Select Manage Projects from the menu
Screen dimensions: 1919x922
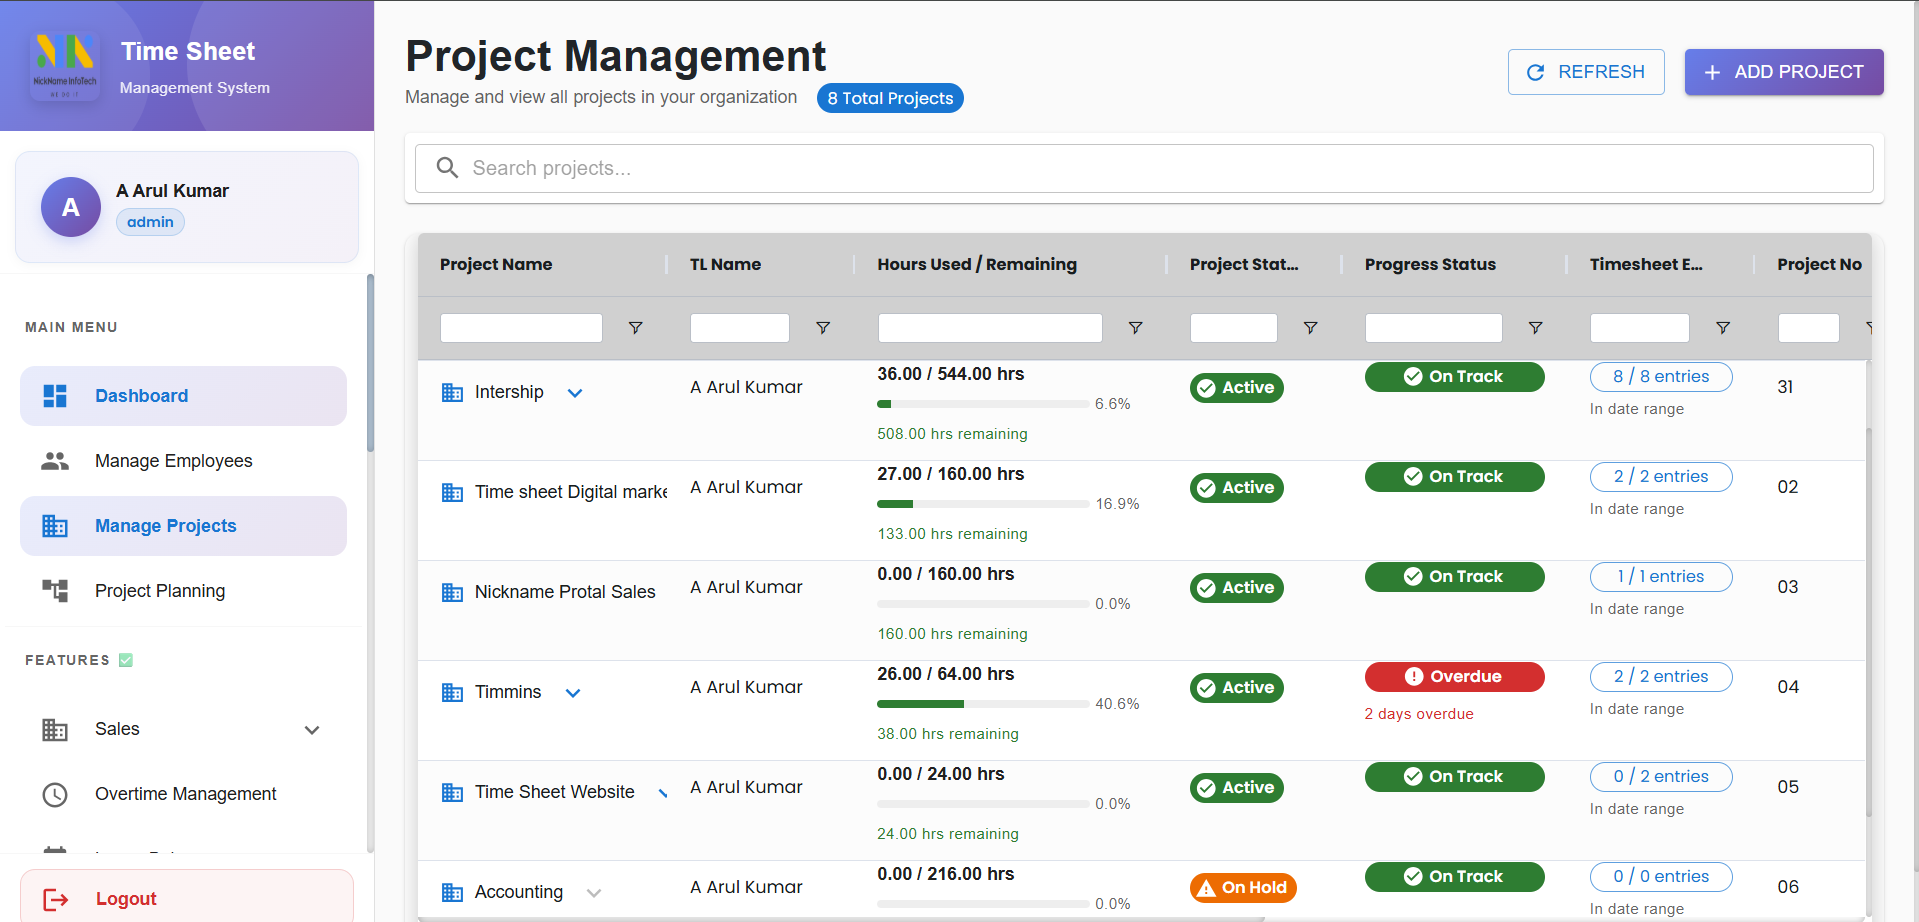pos(165,525)
